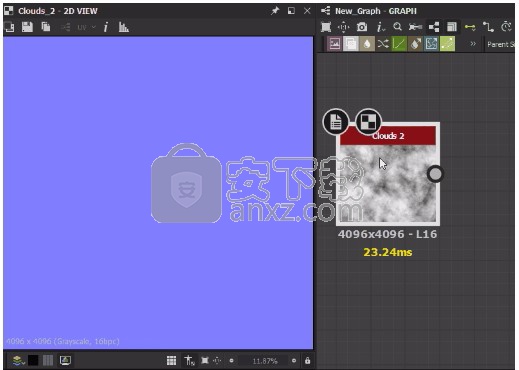This screenshot has width=519, height=370.
Task: Select the Clouds 2 node header
Action: (388, 136)
